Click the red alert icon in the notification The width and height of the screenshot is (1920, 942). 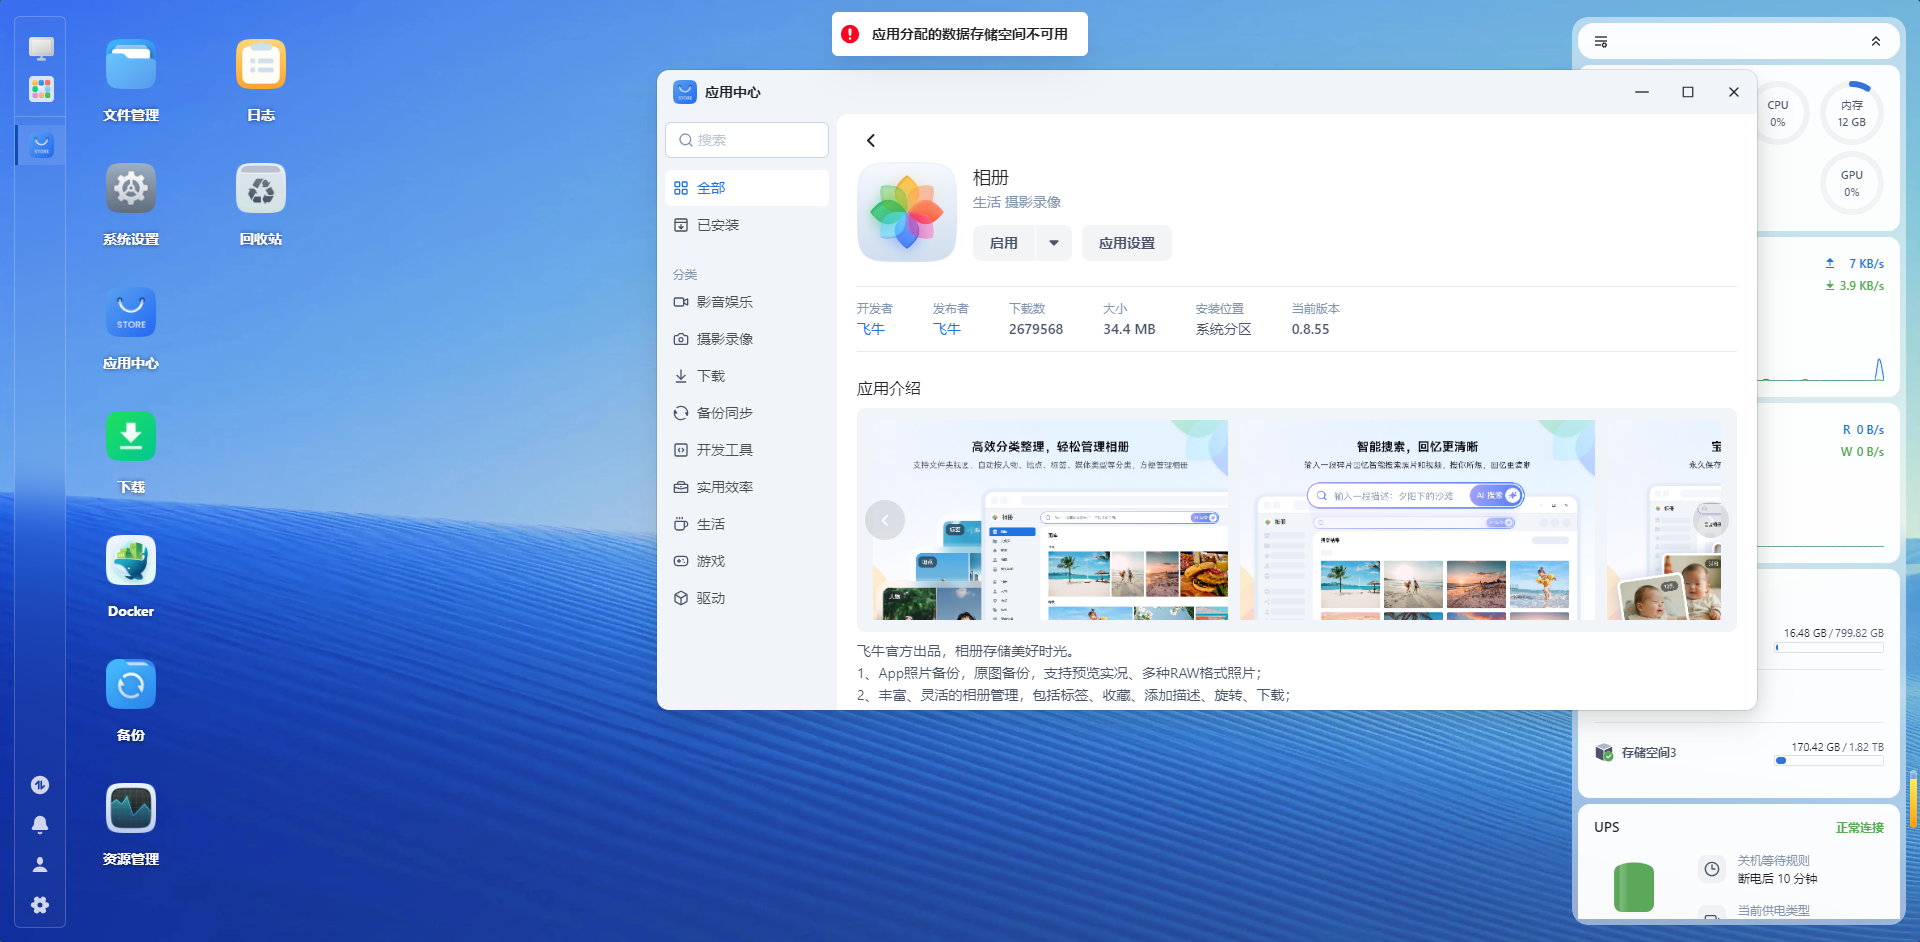850,34
